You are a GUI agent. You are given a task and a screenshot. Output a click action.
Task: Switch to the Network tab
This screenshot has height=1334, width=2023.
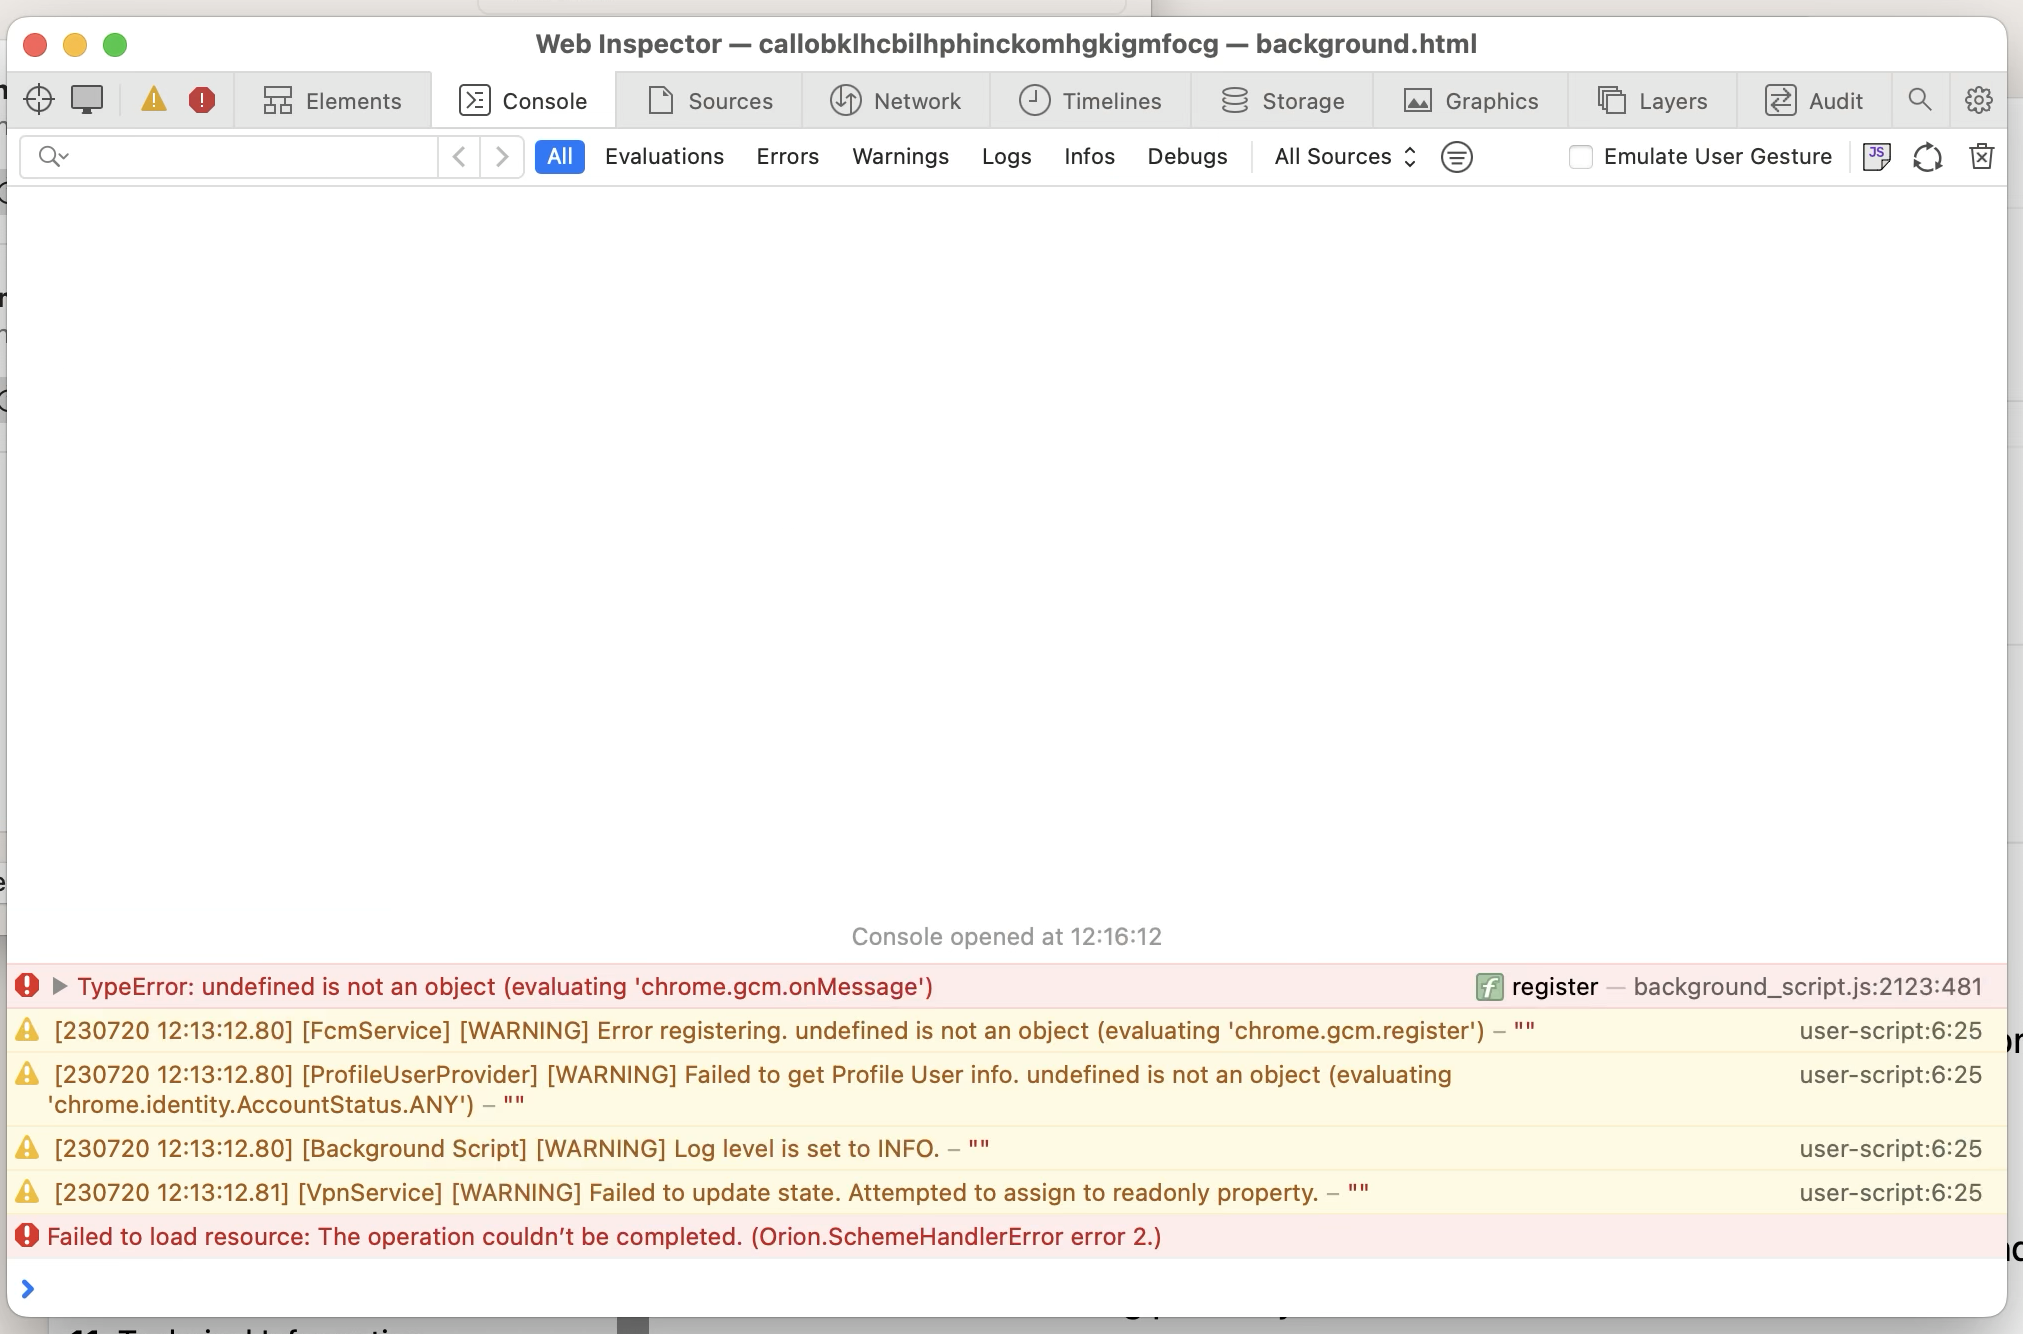[x=895, y=101]
